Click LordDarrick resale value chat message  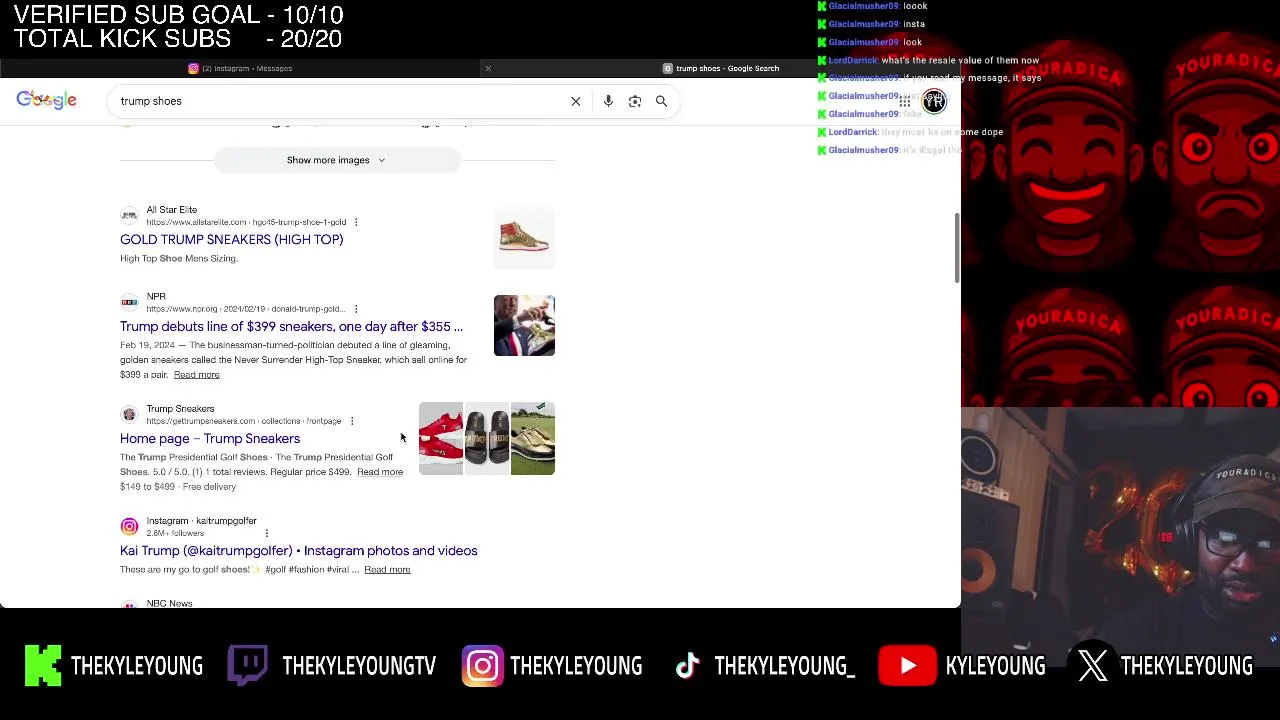point(929,60)
